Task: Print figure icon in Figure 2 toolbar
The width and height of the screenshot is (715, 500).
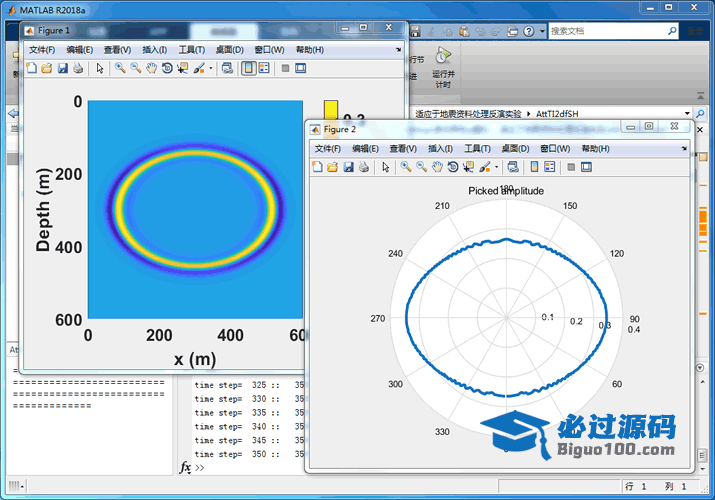Action: pyautogui.click(x=363, y=167)
